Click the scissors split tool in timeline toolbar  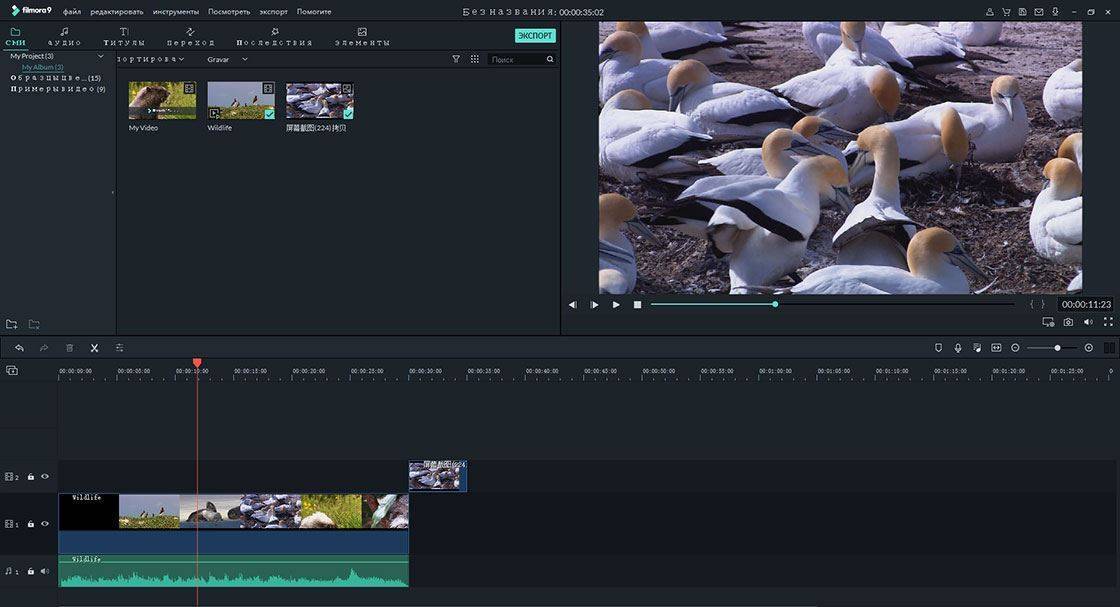94,348
